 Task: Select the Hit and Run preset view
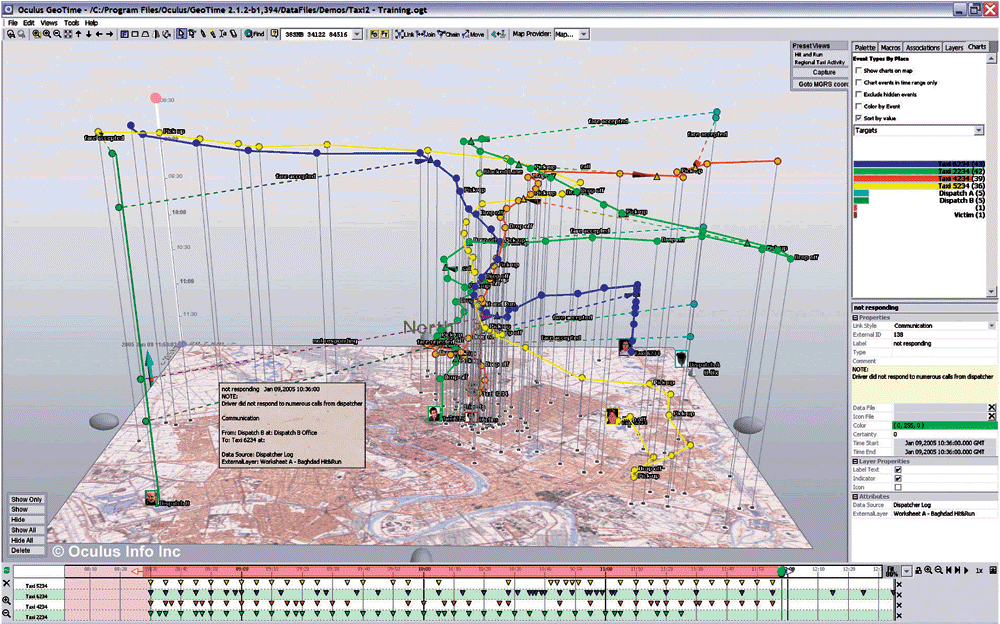[808, 55]
